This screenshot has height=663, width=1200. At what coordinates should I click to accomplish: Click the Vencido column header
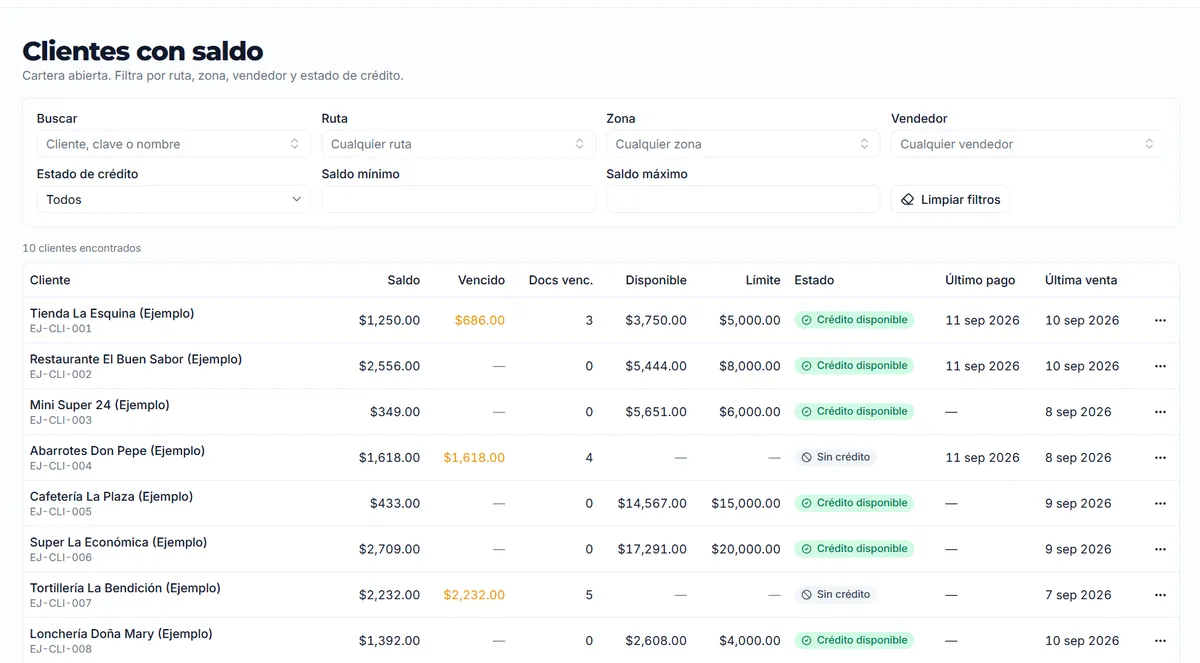(x=481, y=281)
